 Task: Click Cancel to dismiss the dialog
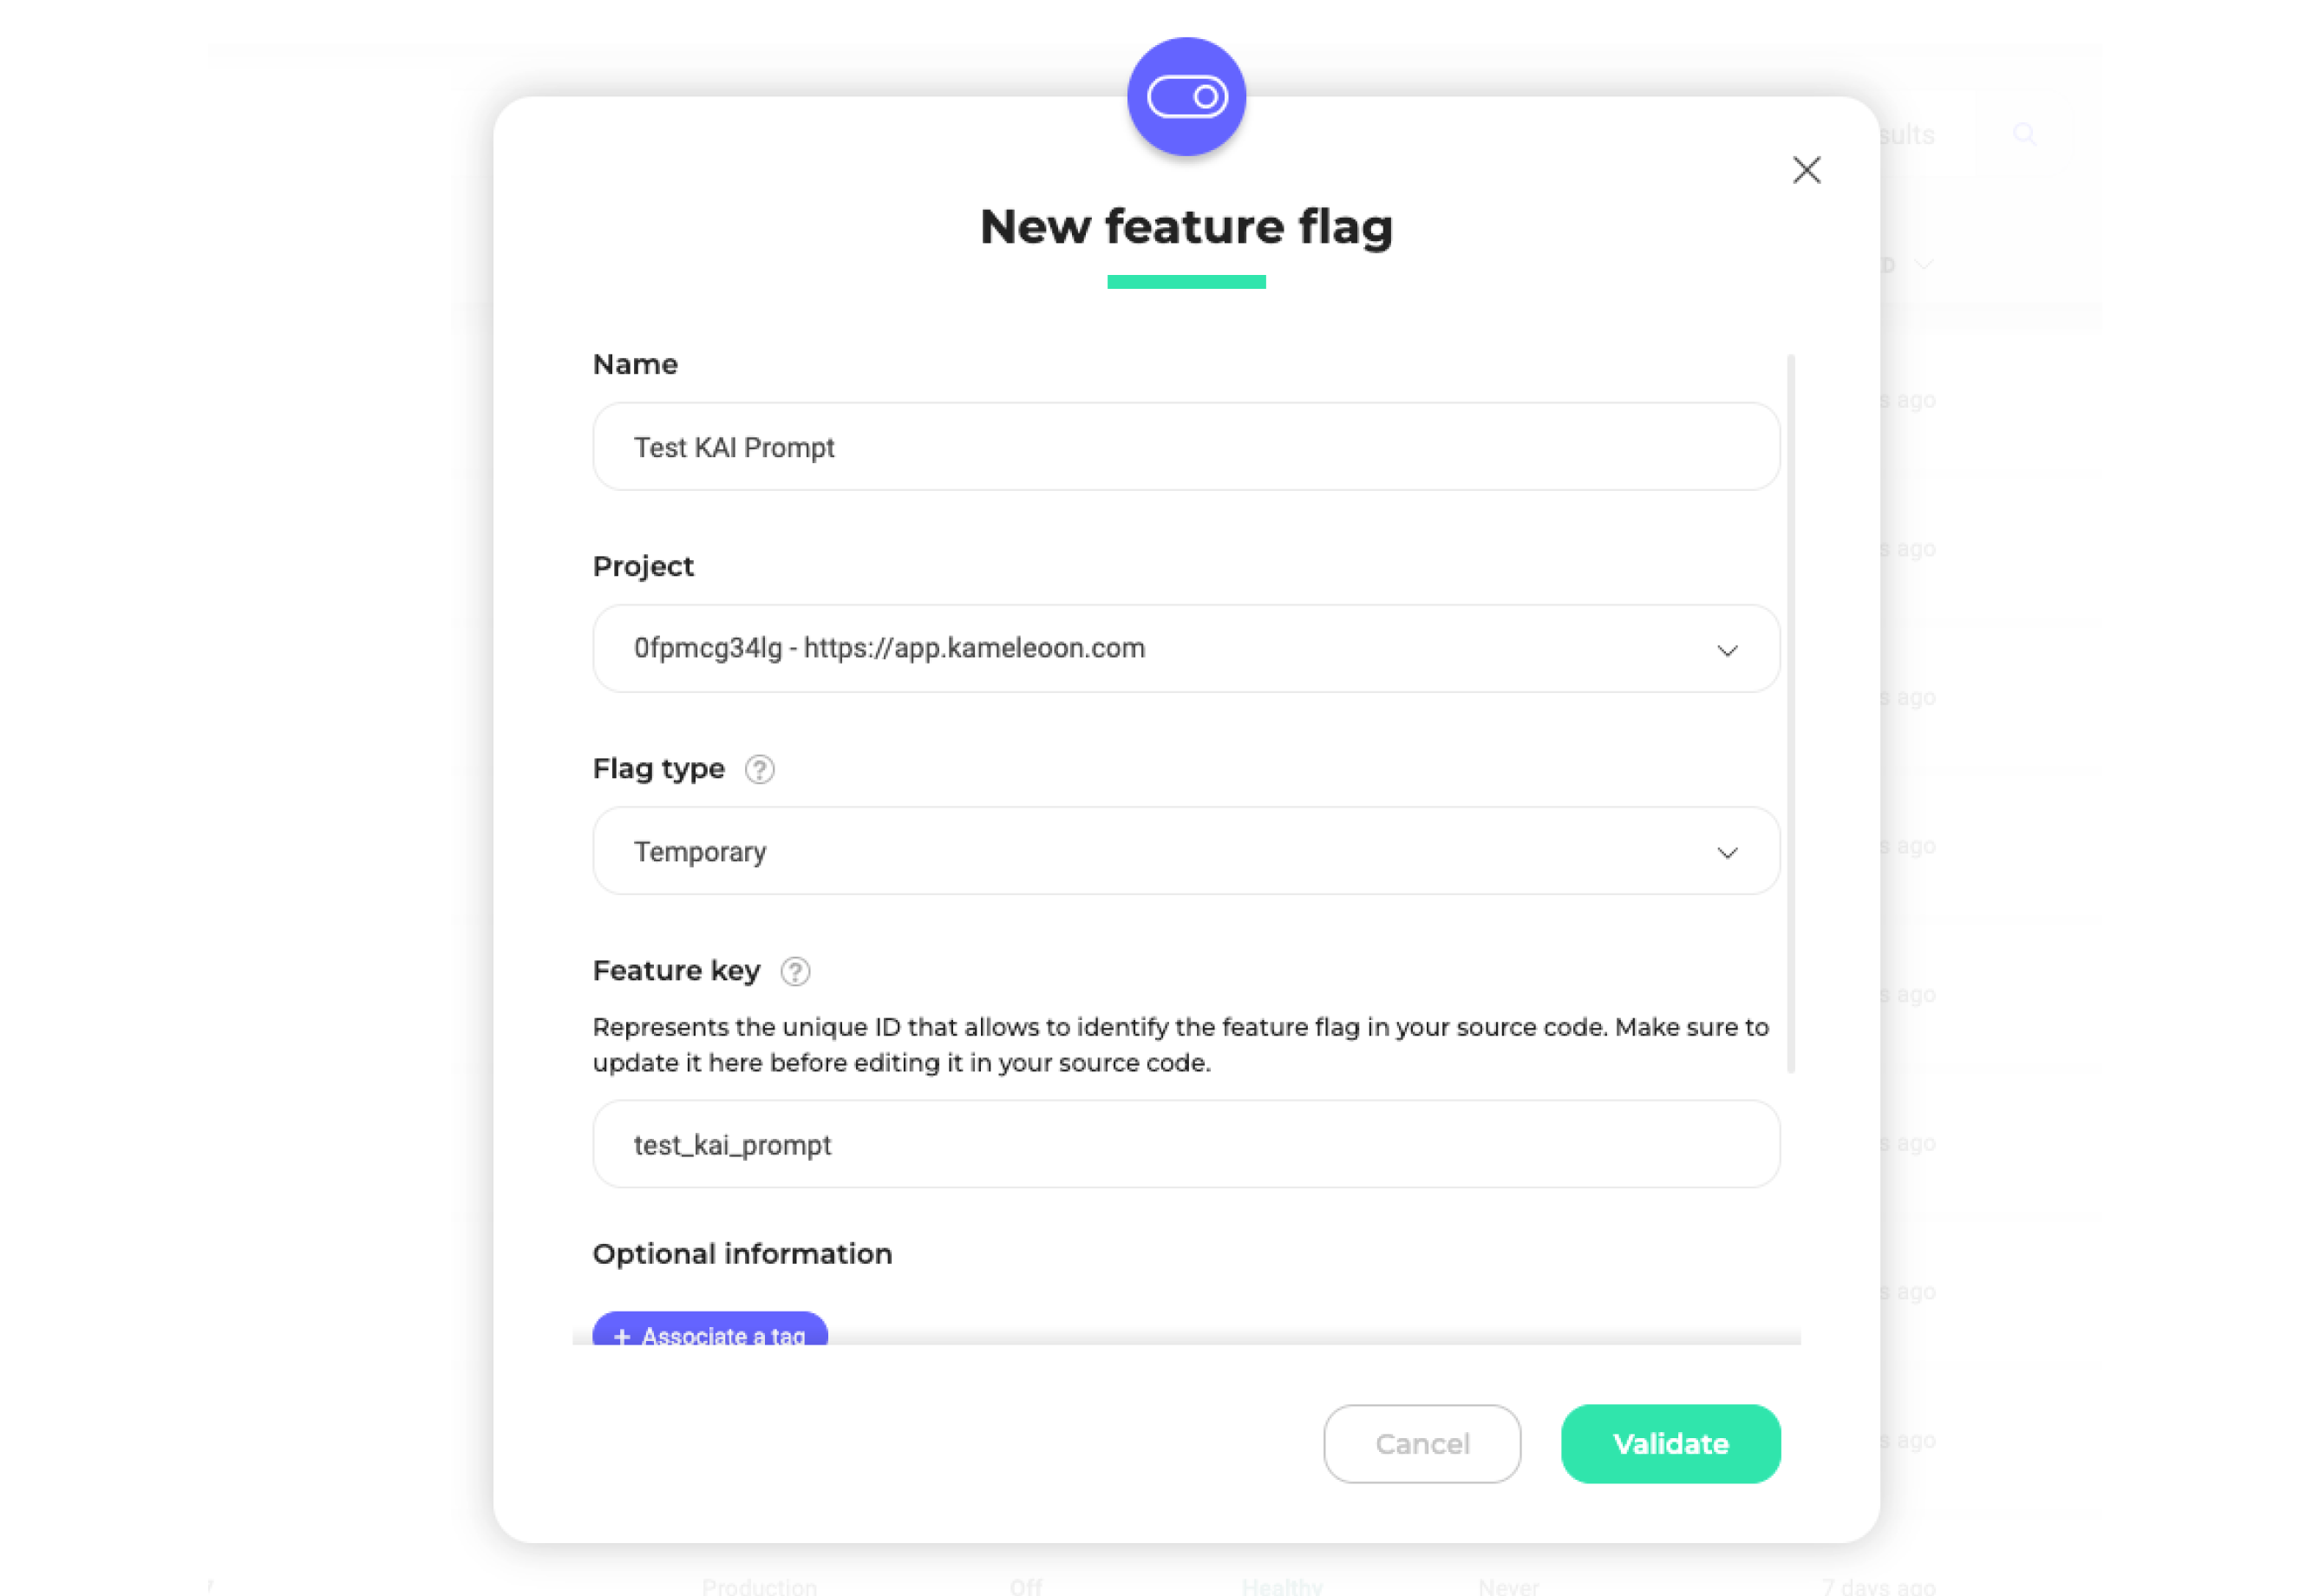coord(1423,1443)
